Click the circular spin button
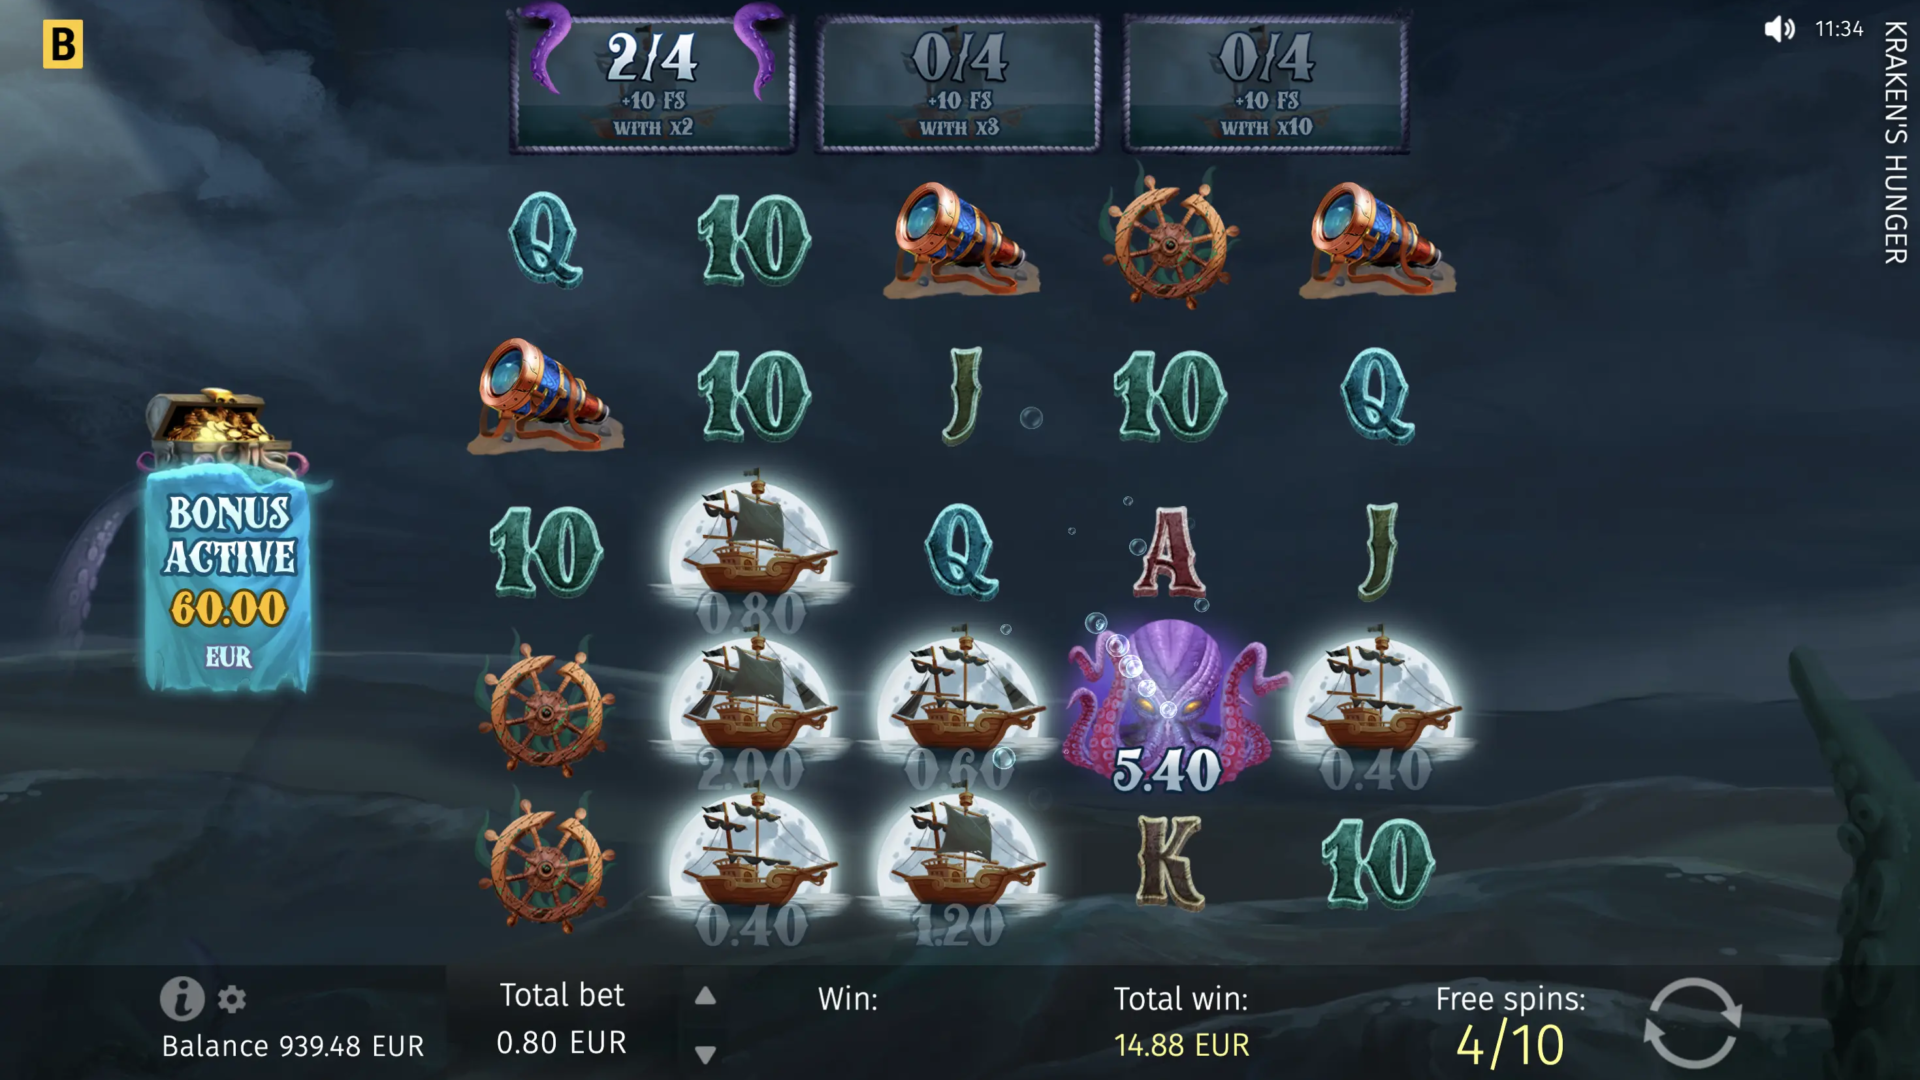The image size is (1920, 1080). (1692, 1024)
